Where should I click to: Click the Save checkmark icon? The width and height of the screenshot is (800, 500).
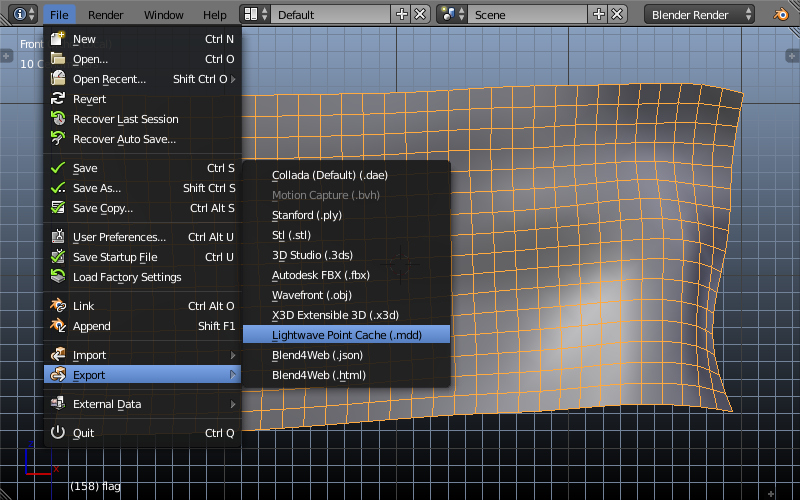pyautogui.click(x=58, y=167)
